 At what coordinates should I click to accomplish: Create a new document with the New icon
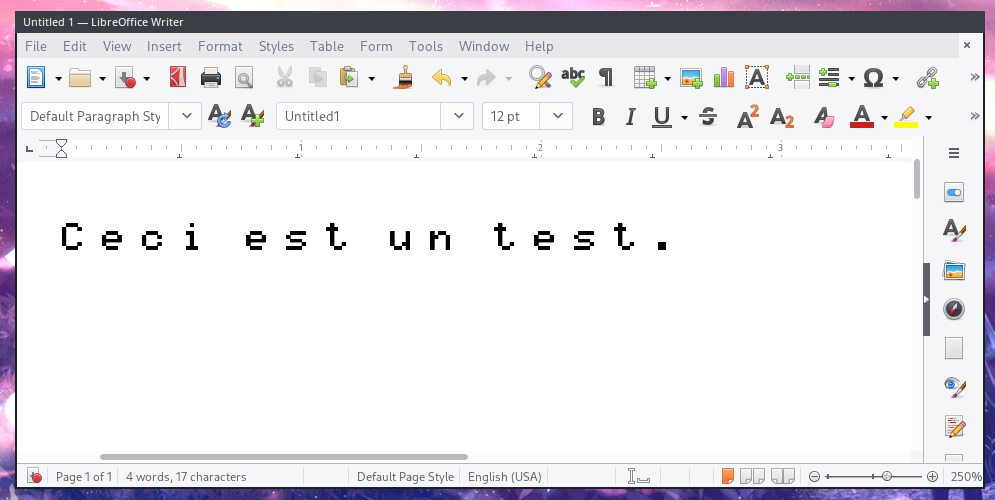coord(36,77)
